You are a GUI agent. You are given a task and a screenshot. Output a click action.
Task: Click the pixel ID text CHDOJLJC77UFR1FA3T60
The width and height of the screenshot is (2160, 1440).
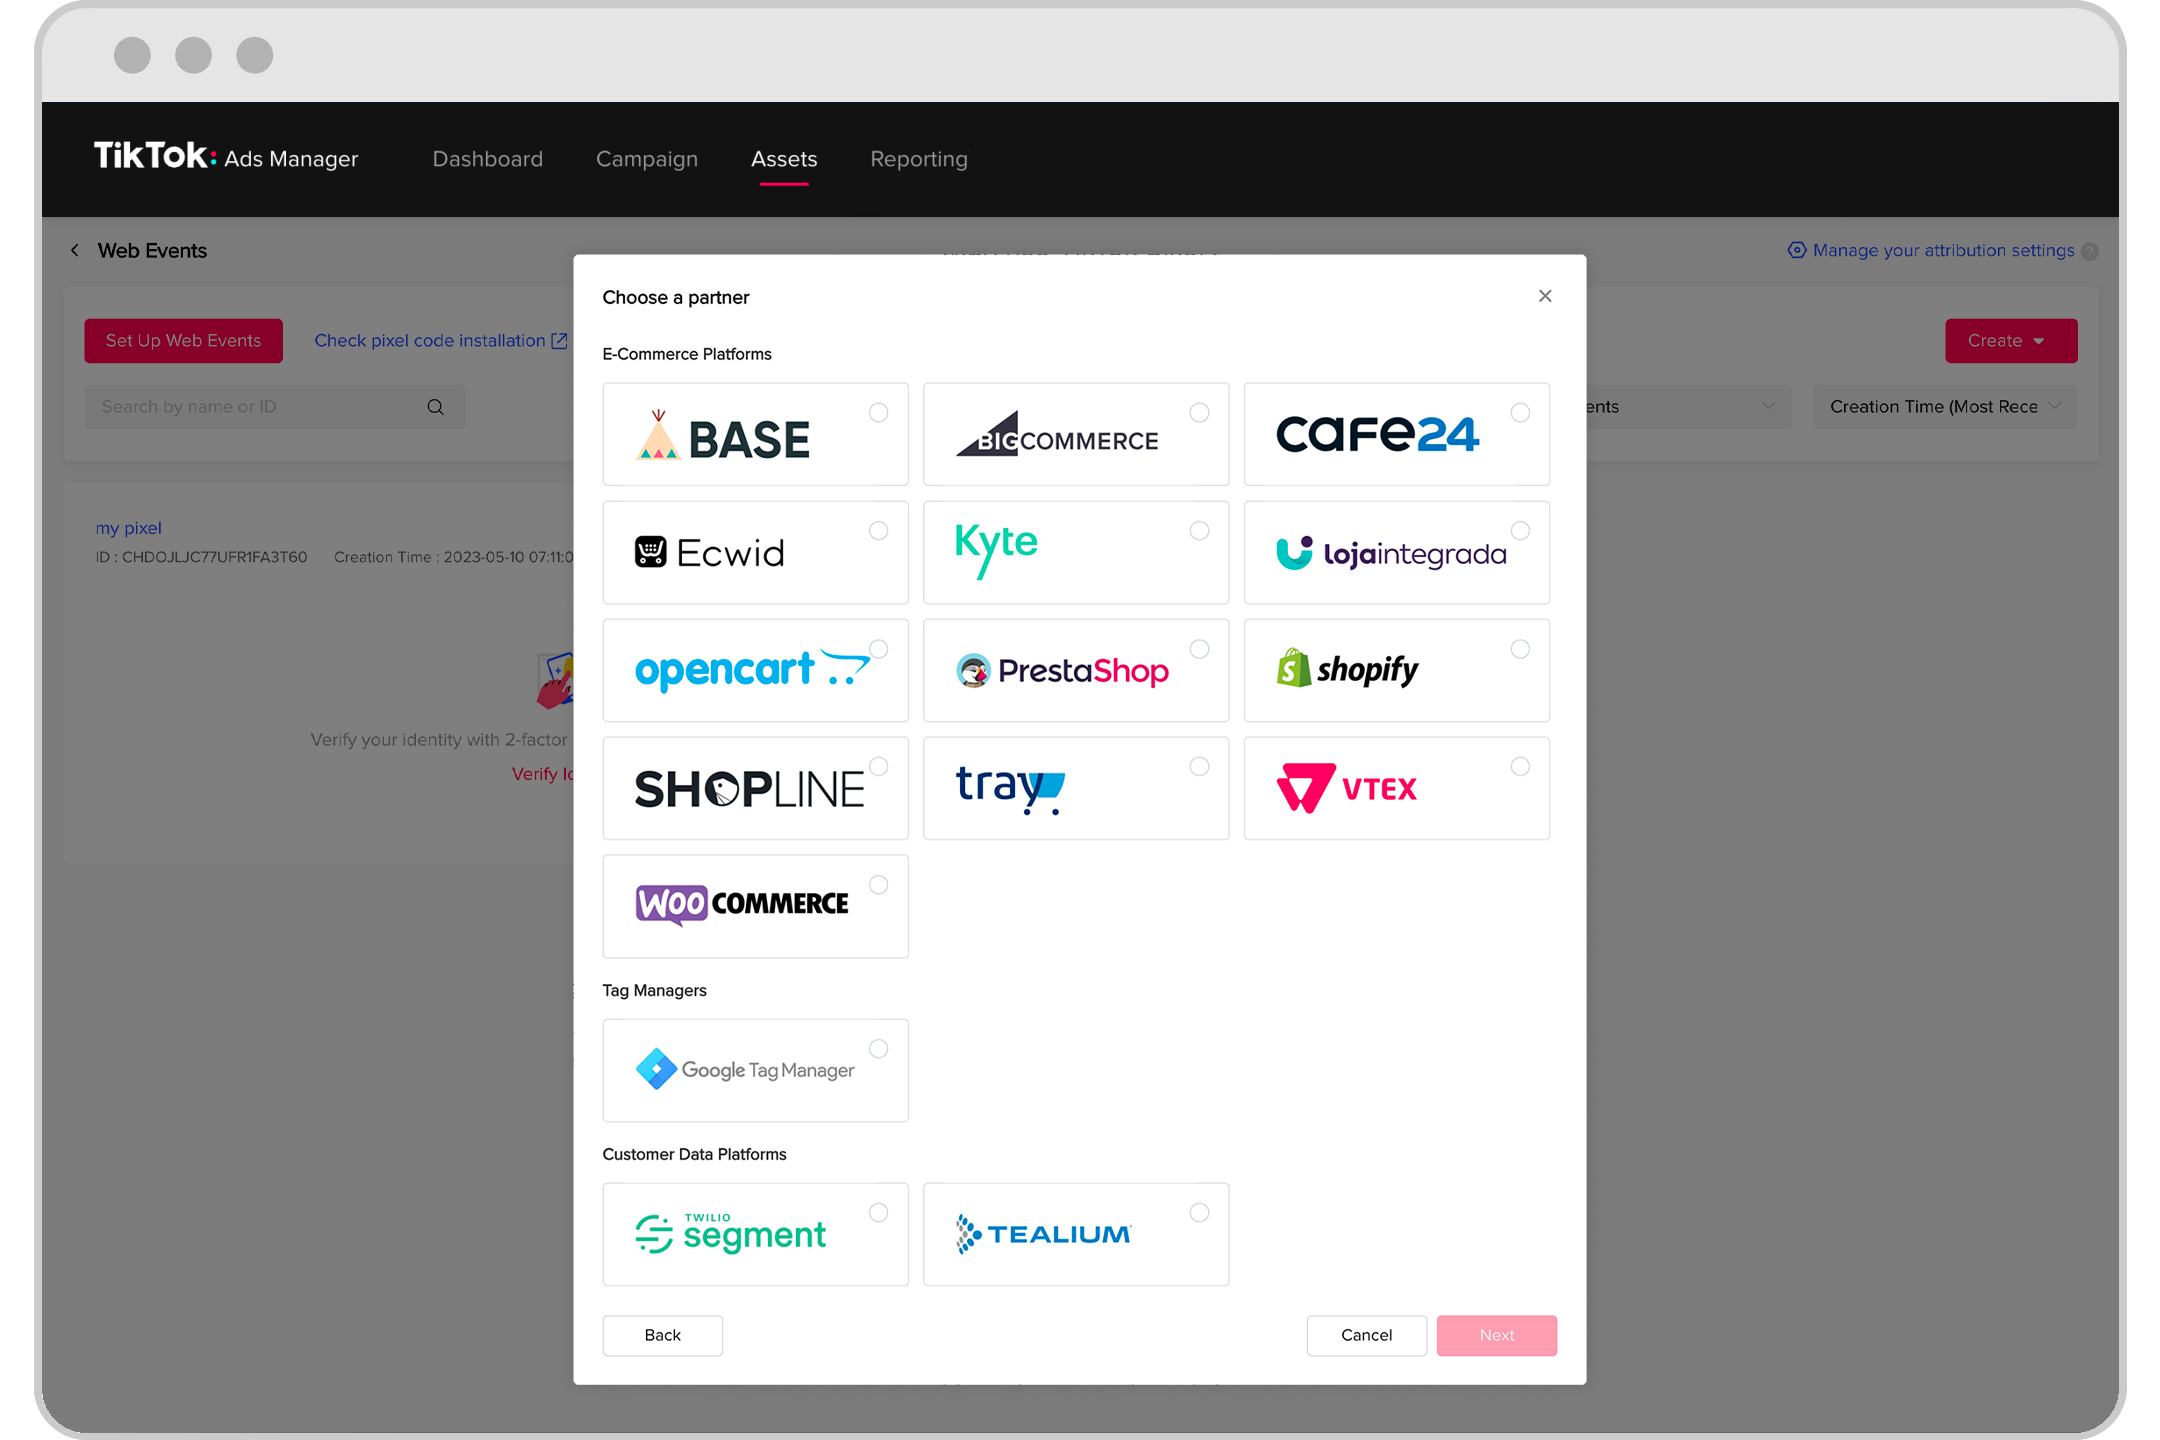(x=214, y=557)
